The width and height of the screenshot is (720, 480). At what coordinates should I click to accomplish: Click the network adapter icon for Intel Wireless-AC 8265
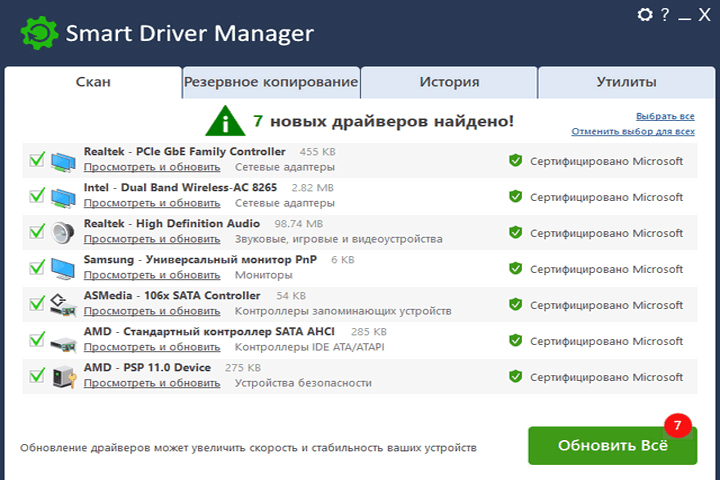(63, 198)
